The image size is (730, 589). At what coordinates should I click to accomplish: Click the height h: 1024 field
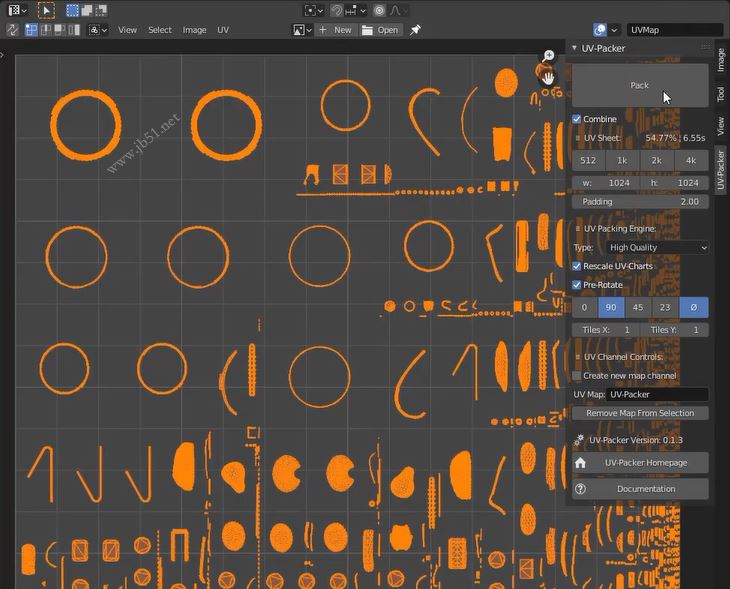click(x=675, y=183)
